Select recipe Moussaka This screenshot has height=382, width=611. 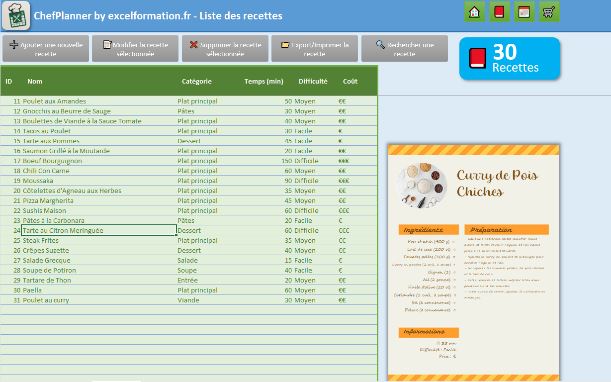click(38, 181)
